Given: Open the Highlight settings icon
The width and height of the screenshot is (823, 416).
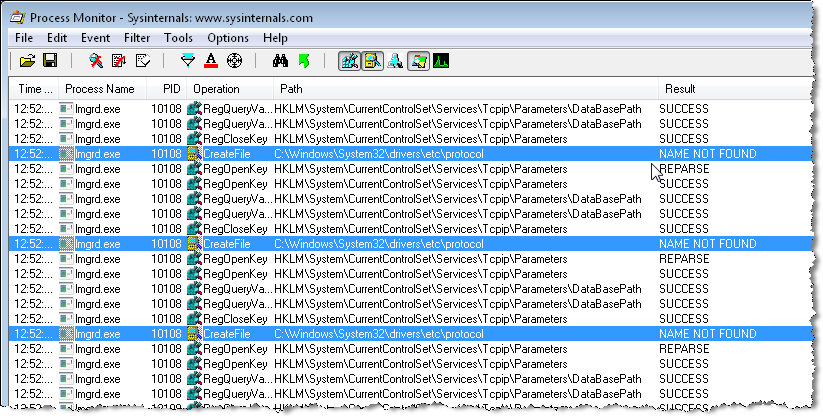Looking at the screenshot, I should tap(211, 61).
